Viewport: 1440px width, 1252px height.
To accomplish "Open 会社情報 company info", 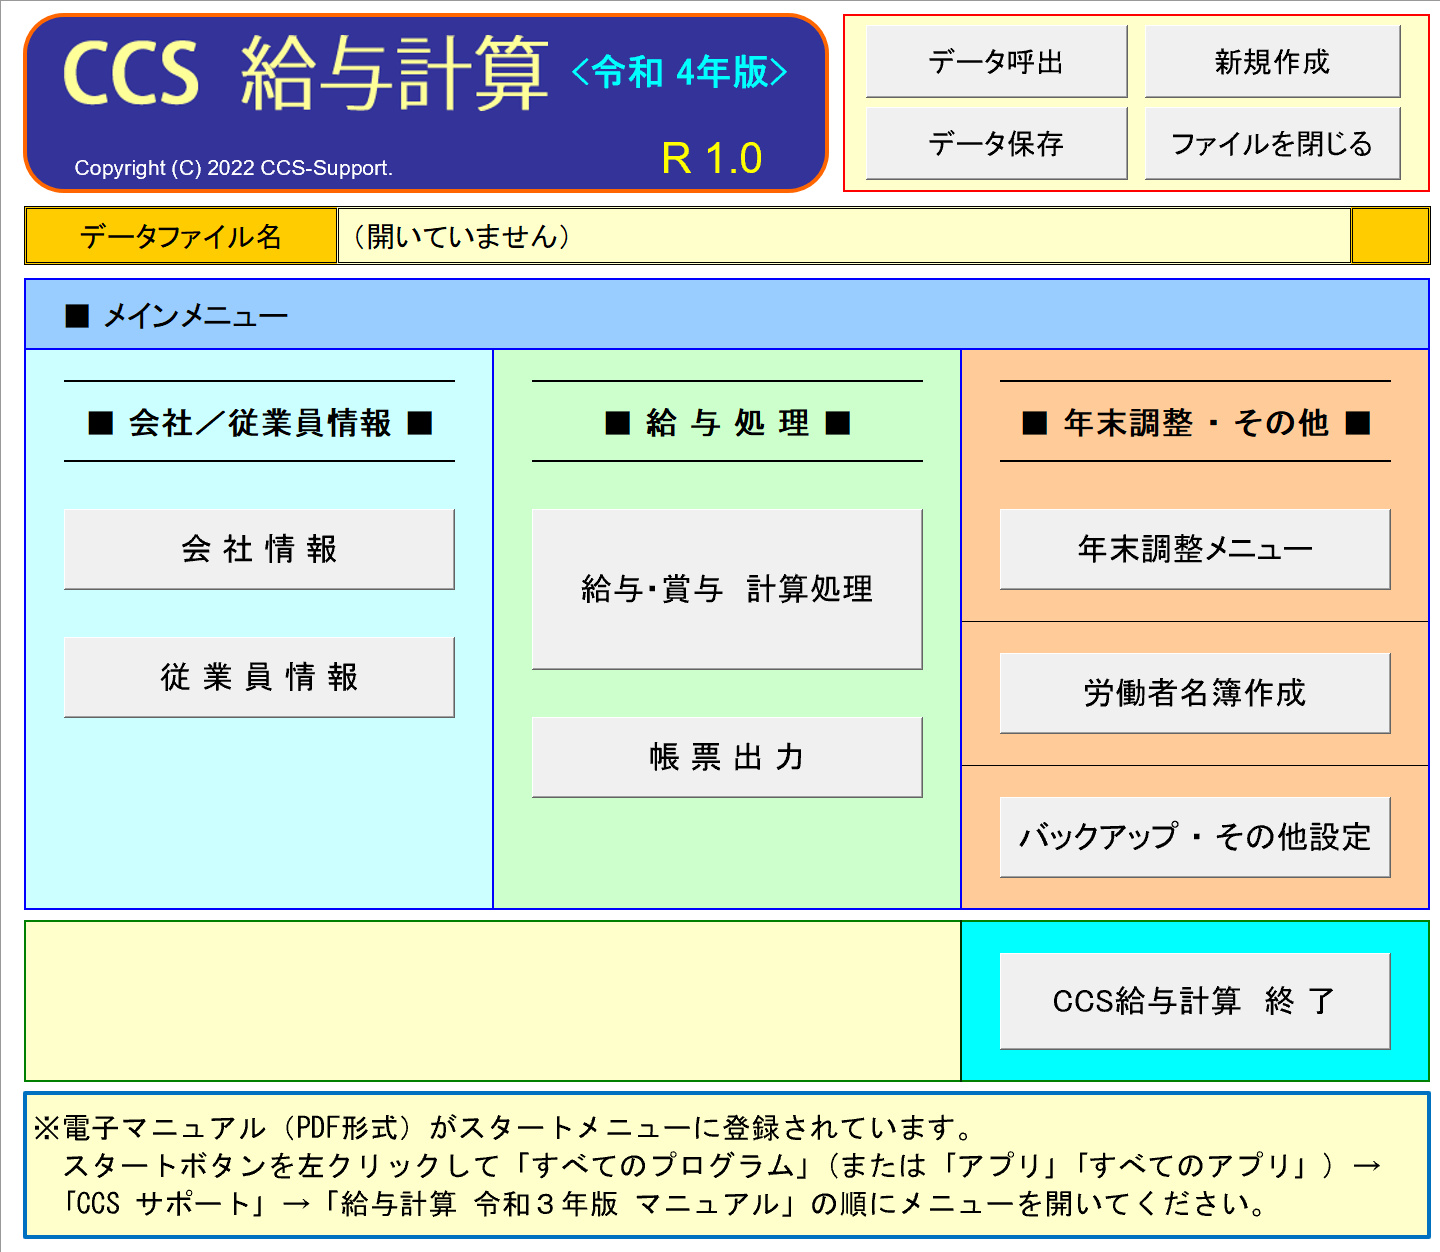I will click(259, 549).
